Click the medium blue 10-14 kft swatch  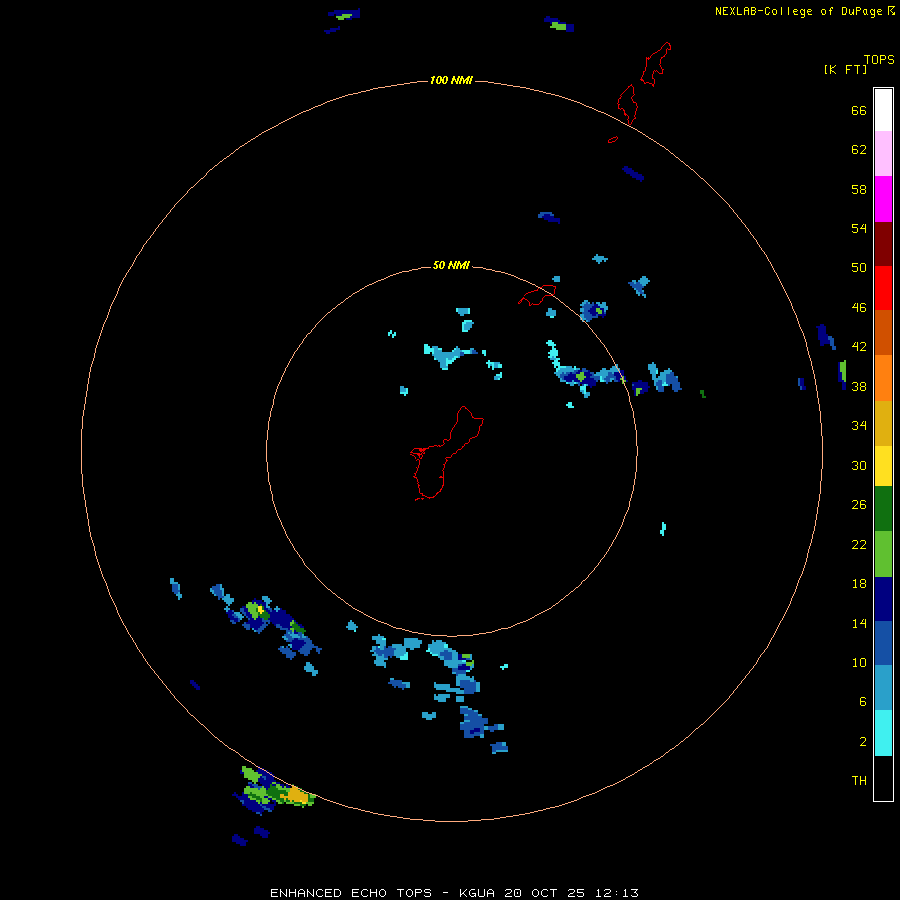pos(883,643)
